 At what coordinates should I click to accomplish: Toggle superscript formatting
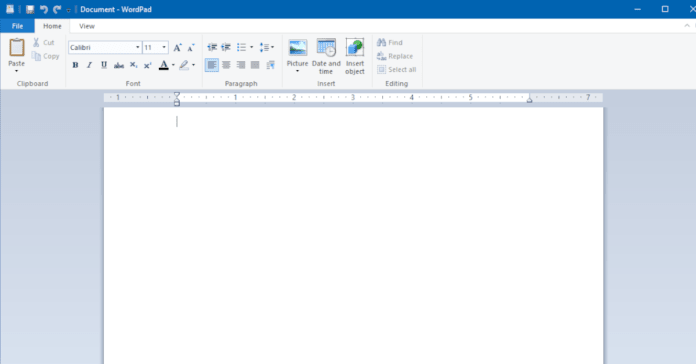pyautogui.click(x=148, y=65)
